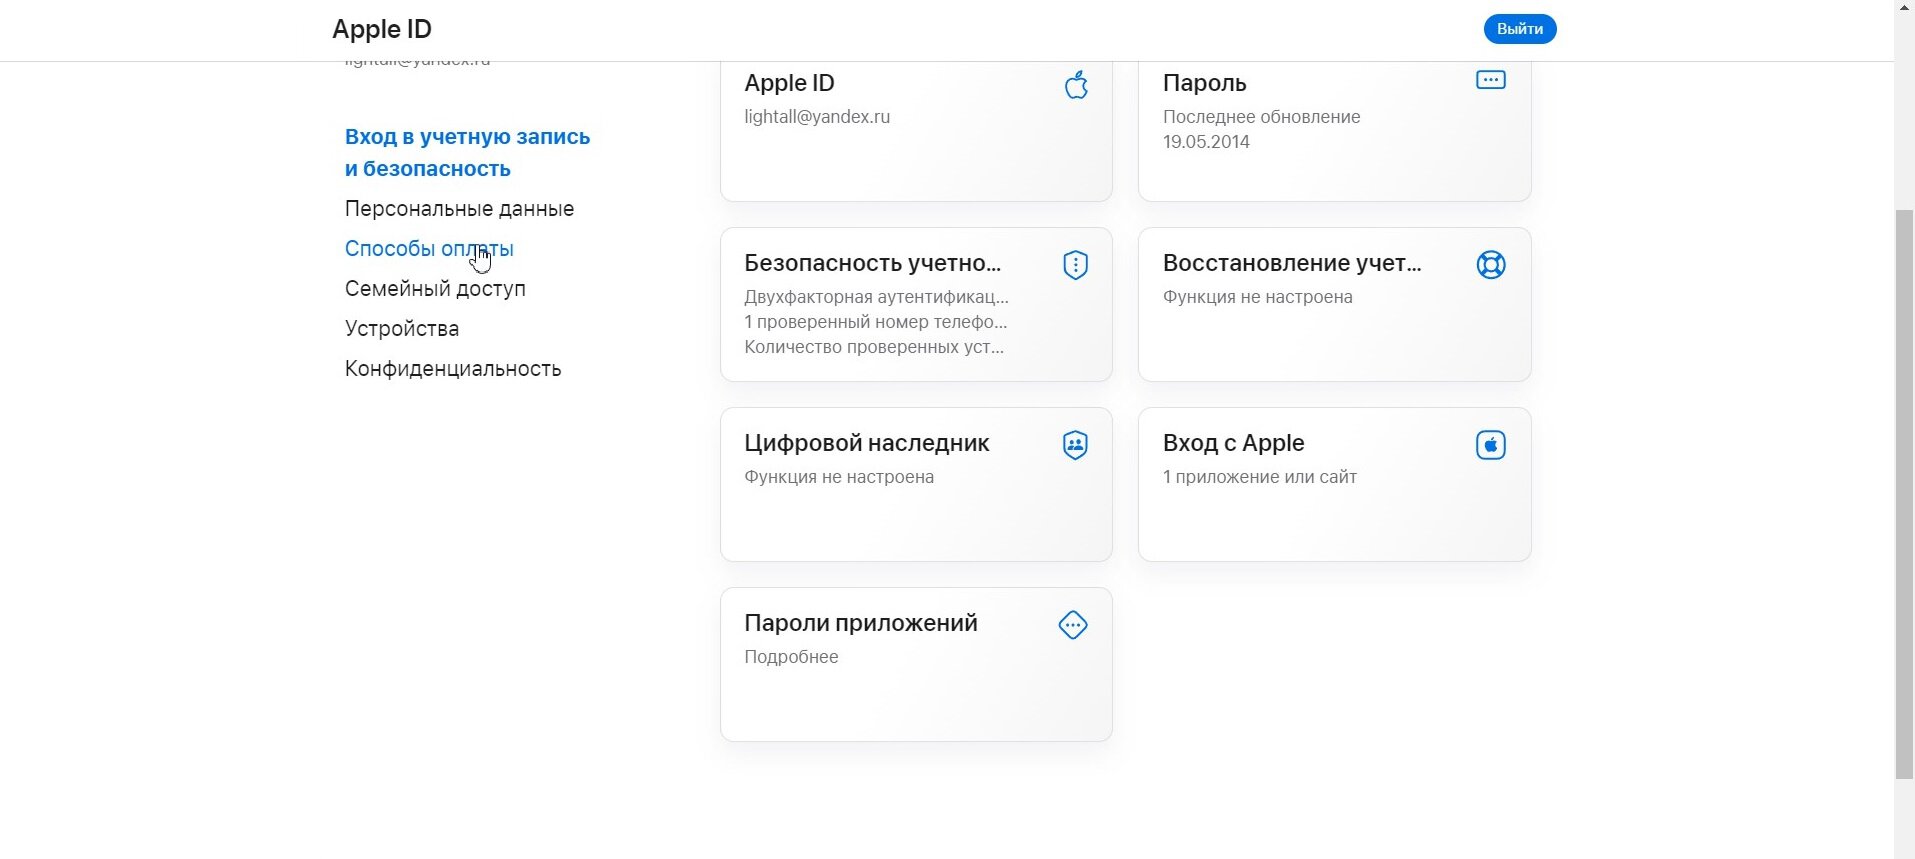Click the diamond icon on Пароли приложений card
The height and width of the screenshot is (859, 1915).
1073,625
